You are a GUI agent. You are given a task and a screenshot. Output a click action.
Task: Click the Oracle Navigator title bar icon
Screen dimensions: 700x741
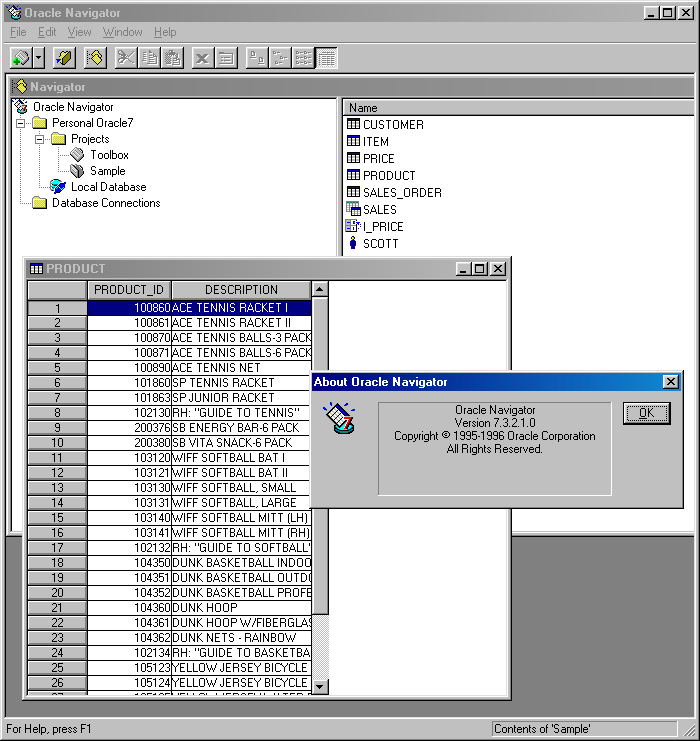coord(15,13)
